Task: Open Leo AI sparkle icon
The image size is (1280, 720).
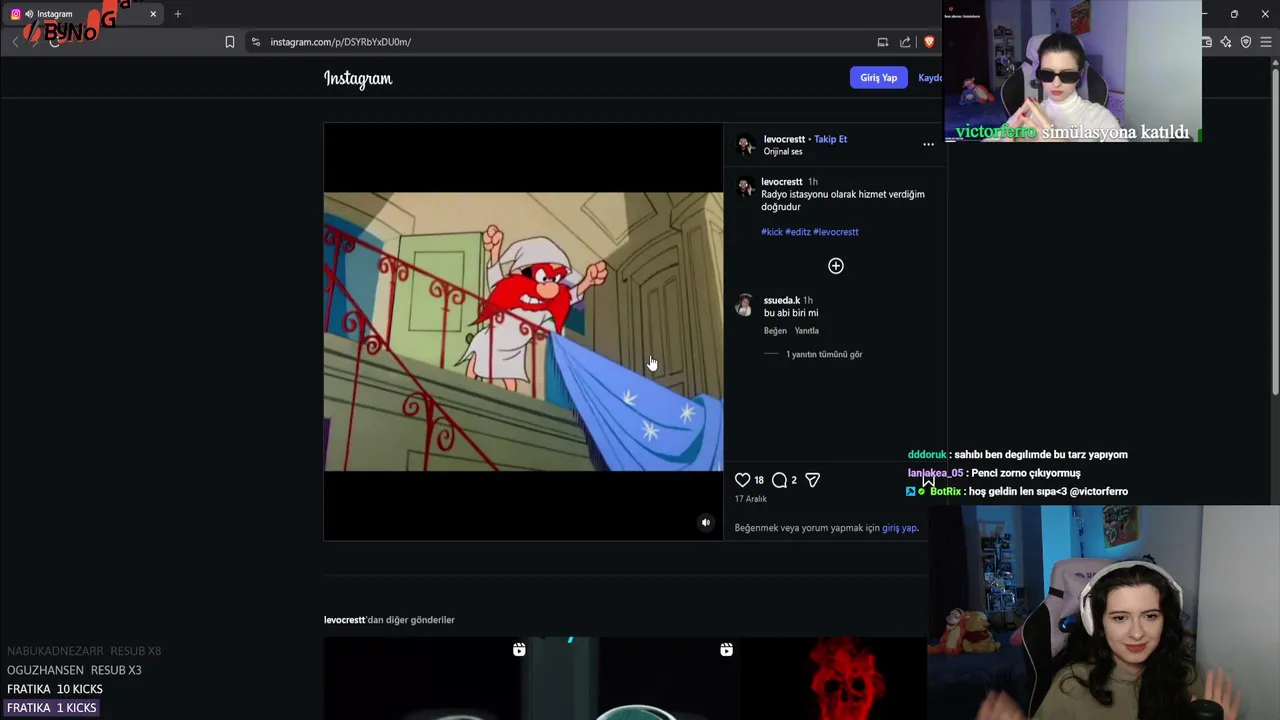Action: pos(1226,42)
